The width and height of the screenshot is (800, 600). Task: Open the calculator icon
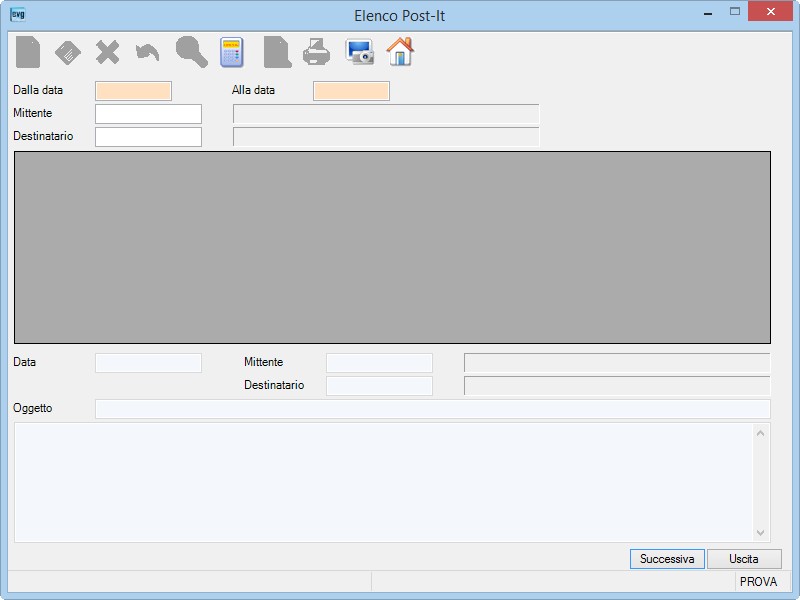click(232, 52)
